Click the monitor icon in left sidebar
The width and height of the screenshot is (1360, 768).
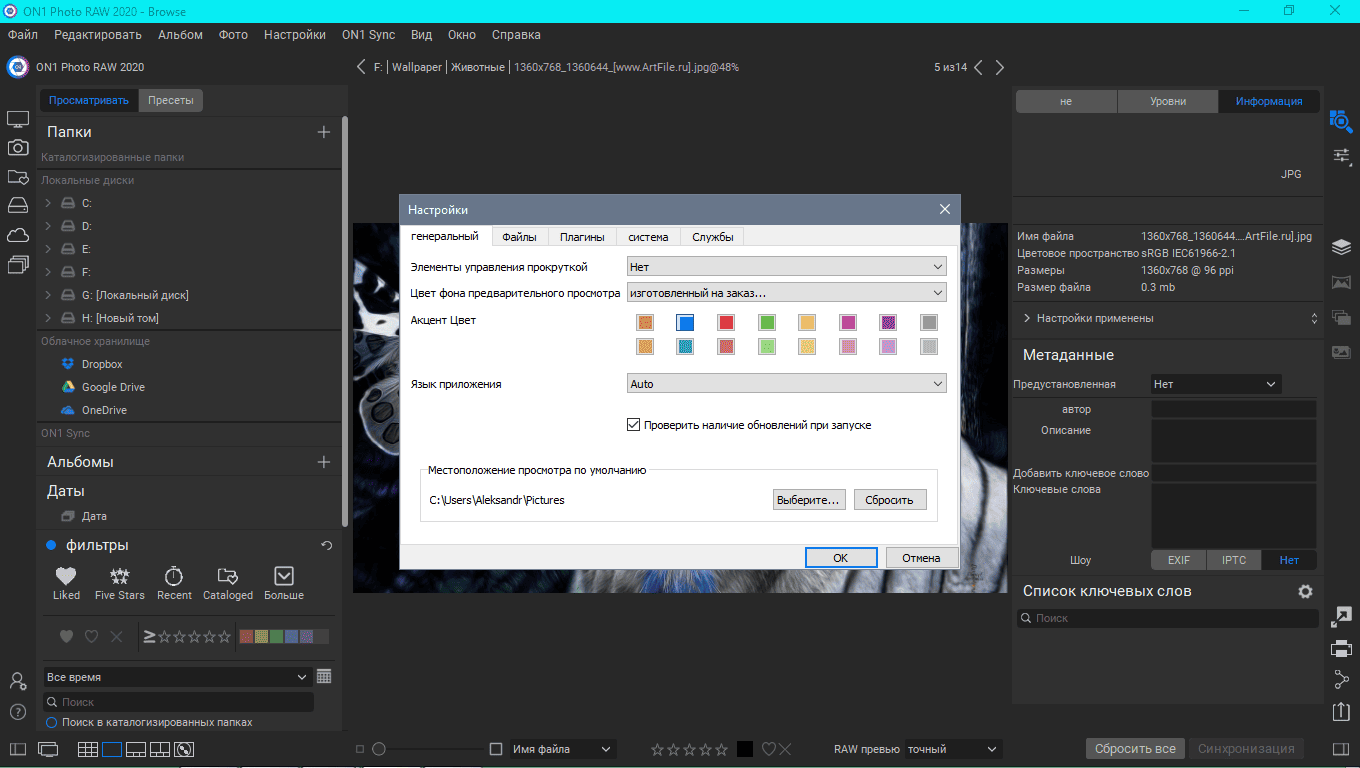tap(17, 119)
